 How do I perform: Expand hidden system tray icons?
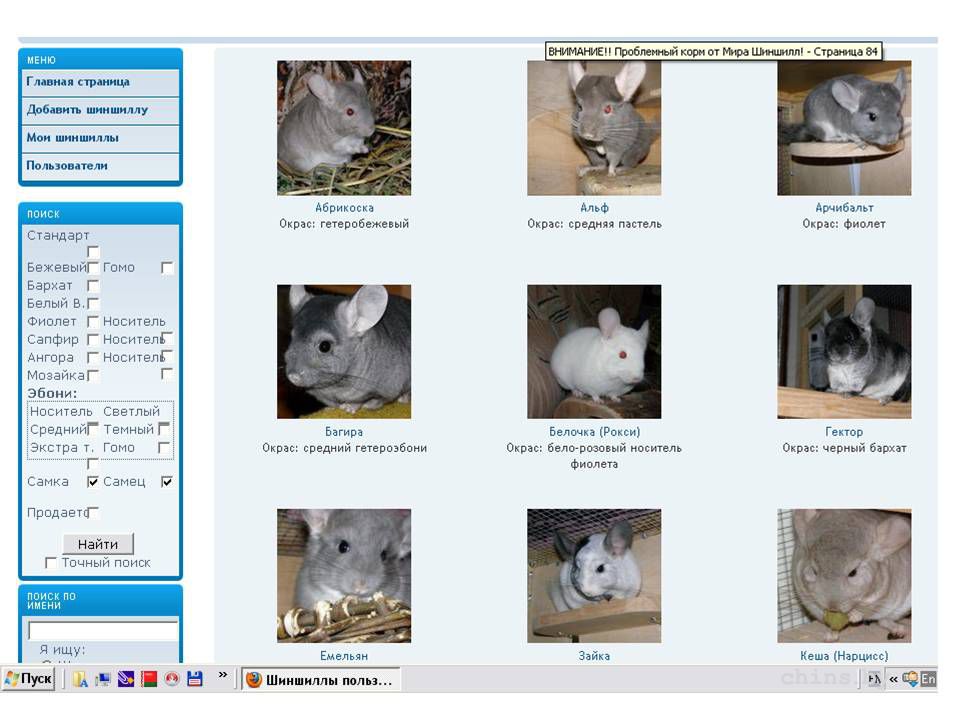(893, 679)
